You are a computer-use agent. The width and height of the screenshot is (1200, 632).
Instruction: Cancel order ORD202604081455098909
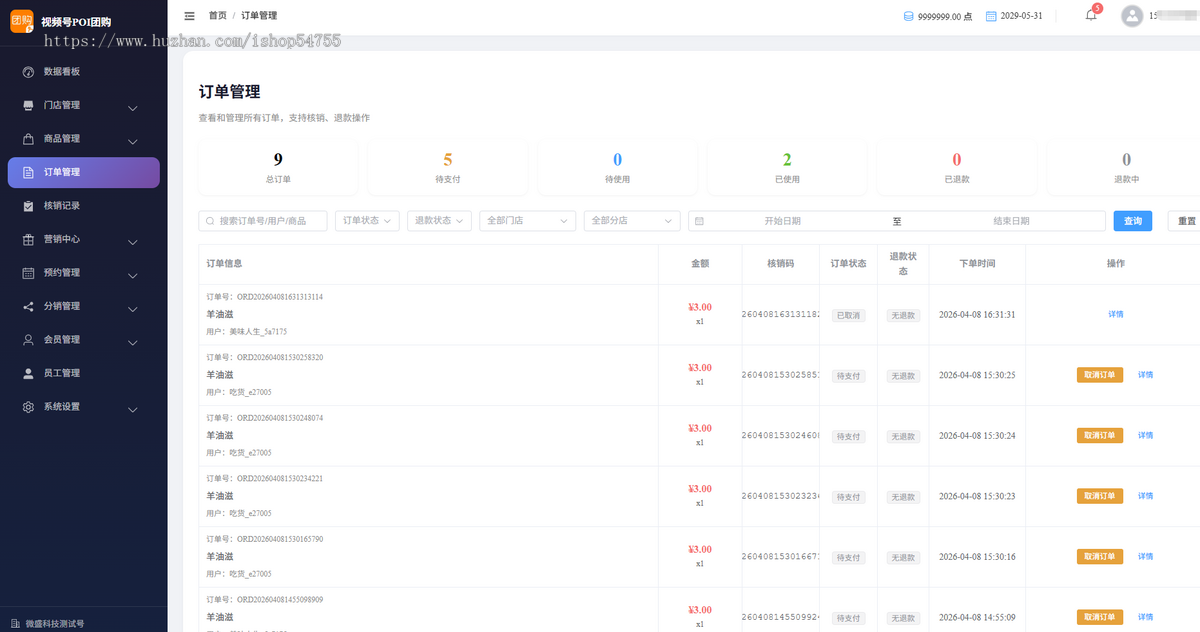pos(1100,617)
